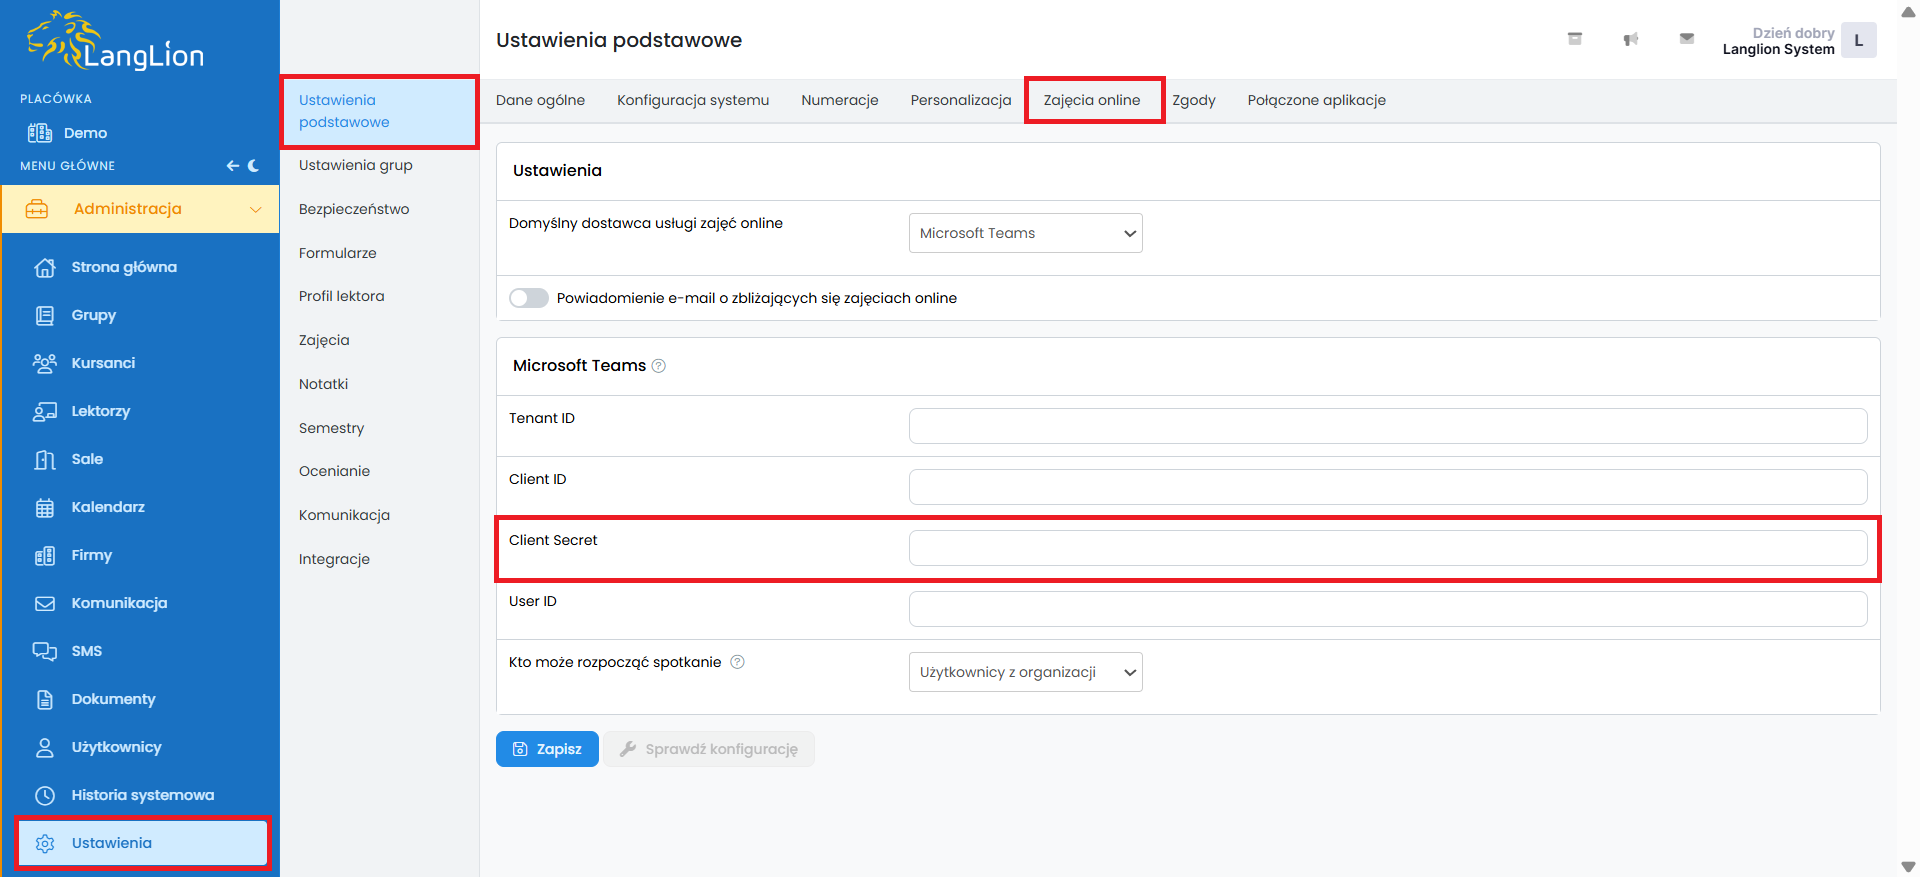This screenshot has width=1920, height=877.
Task: Open the Domyślny dostawca Microsoft Teams dropdown
Action: tap(1025, 233)
